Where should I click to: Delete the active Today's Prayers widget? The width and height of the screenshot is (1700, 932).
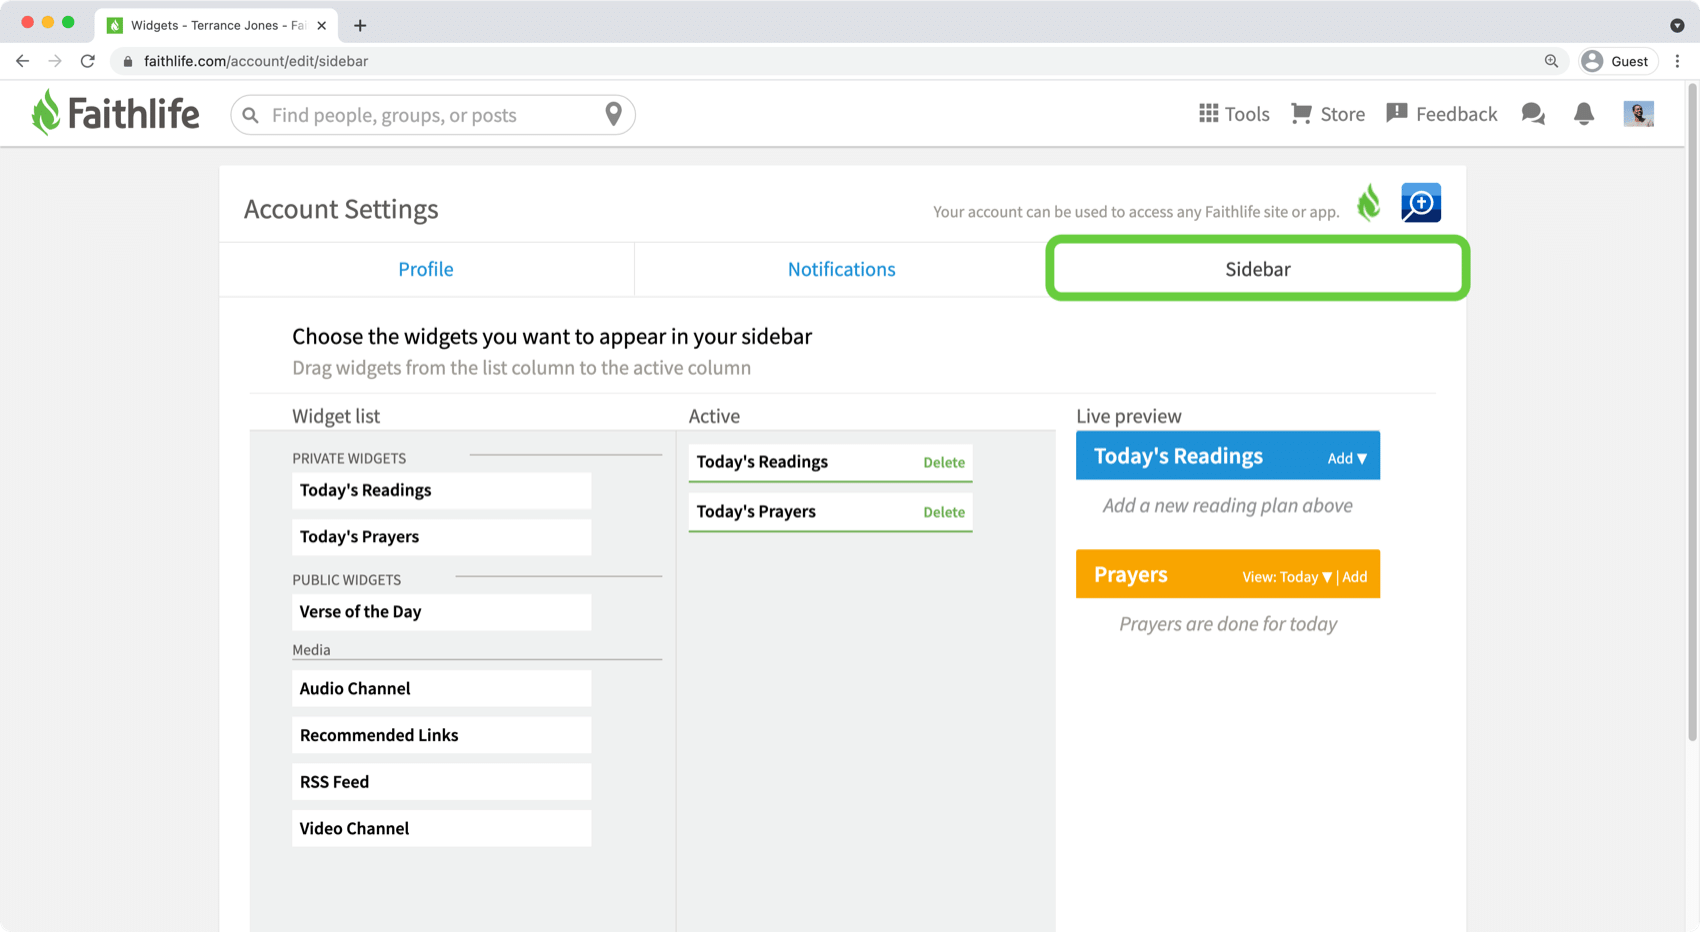(x=944, y=512)
